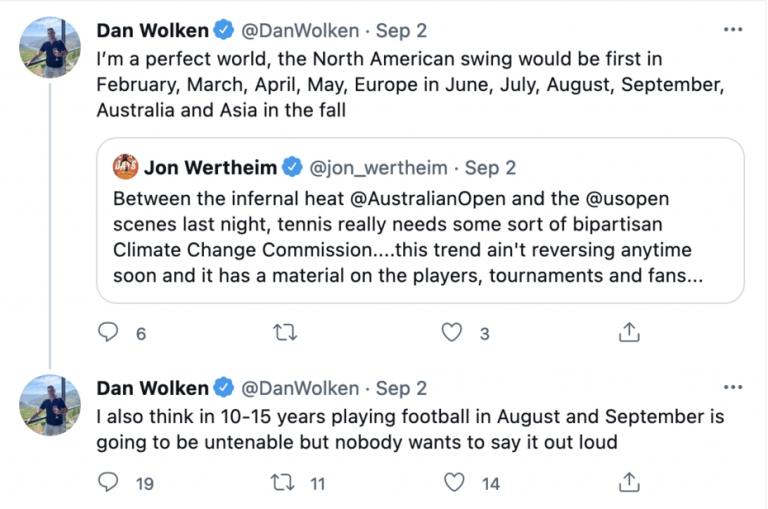Open Dan Wolken's avatar on second tweet
Screen dimensions: 768x509
point(50,404)
